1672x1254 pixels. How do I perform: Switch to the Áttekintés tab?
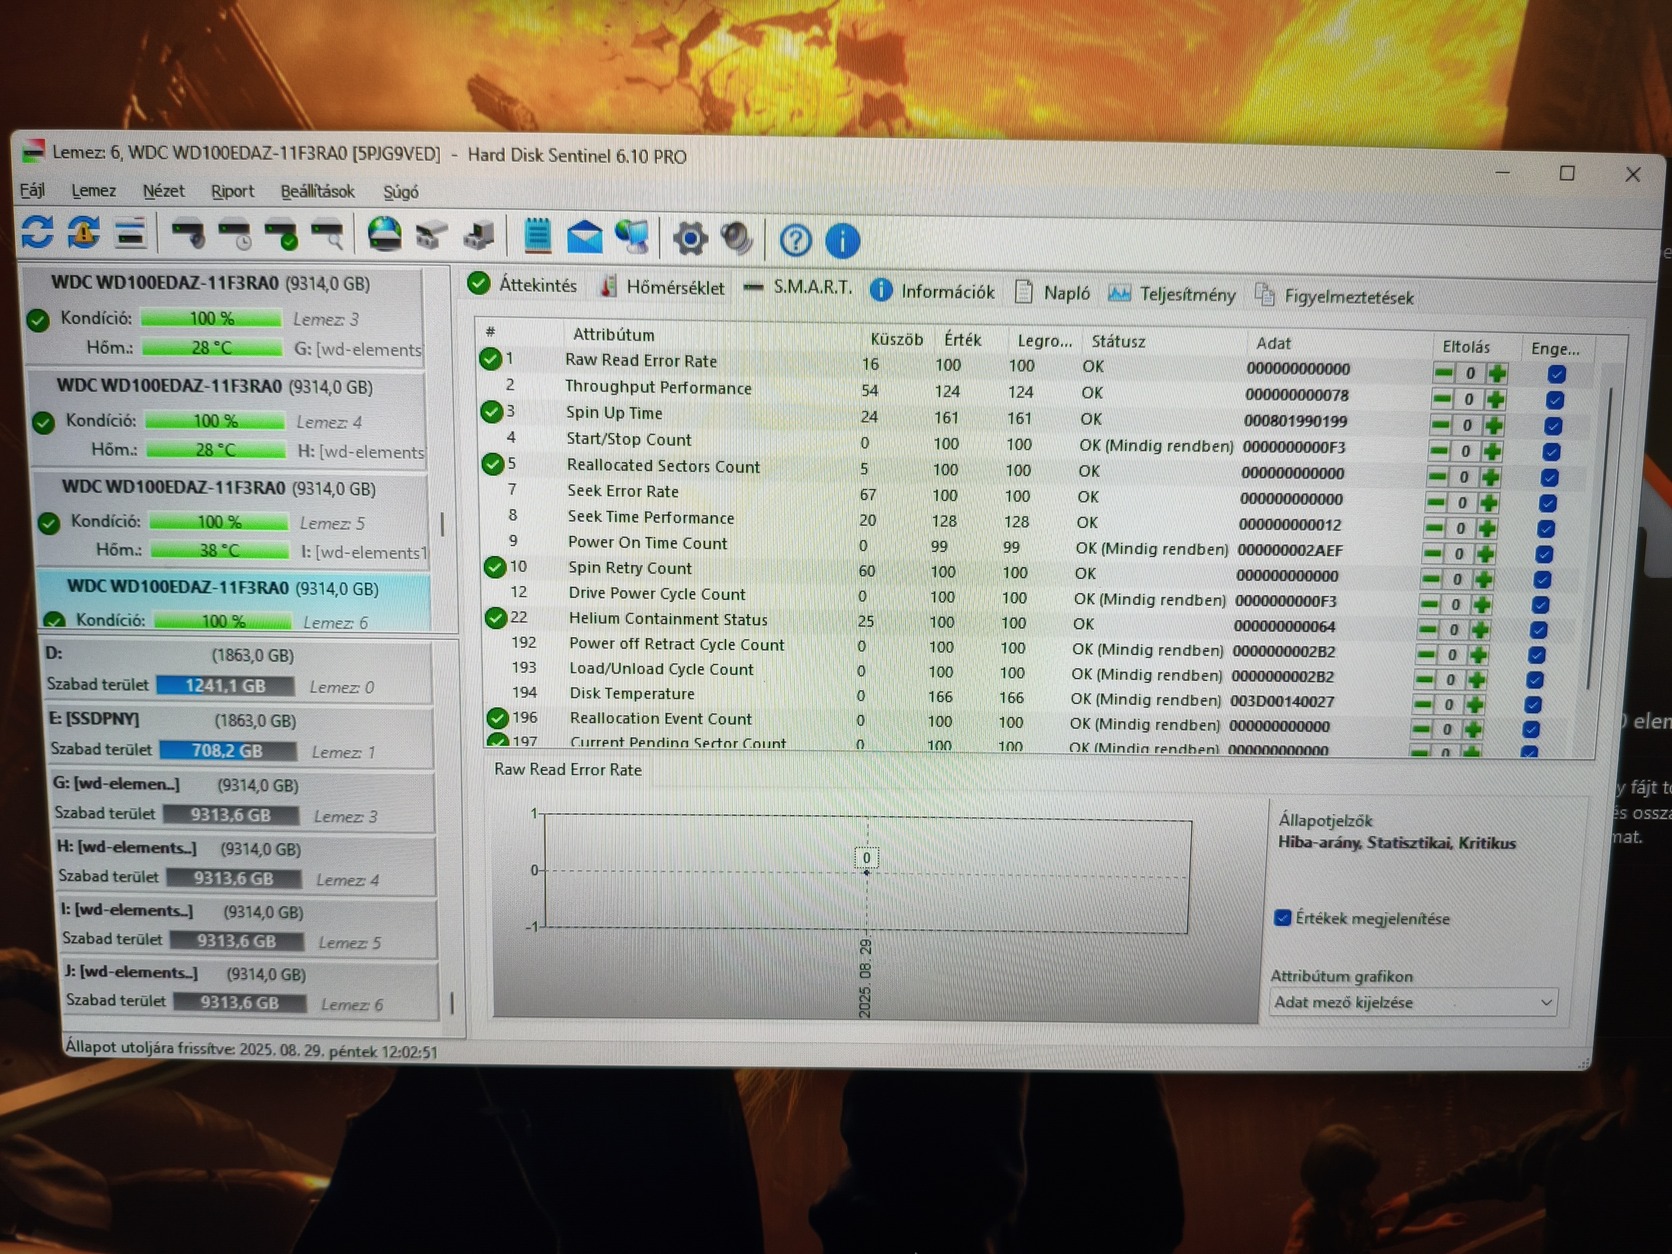[523, 285]
